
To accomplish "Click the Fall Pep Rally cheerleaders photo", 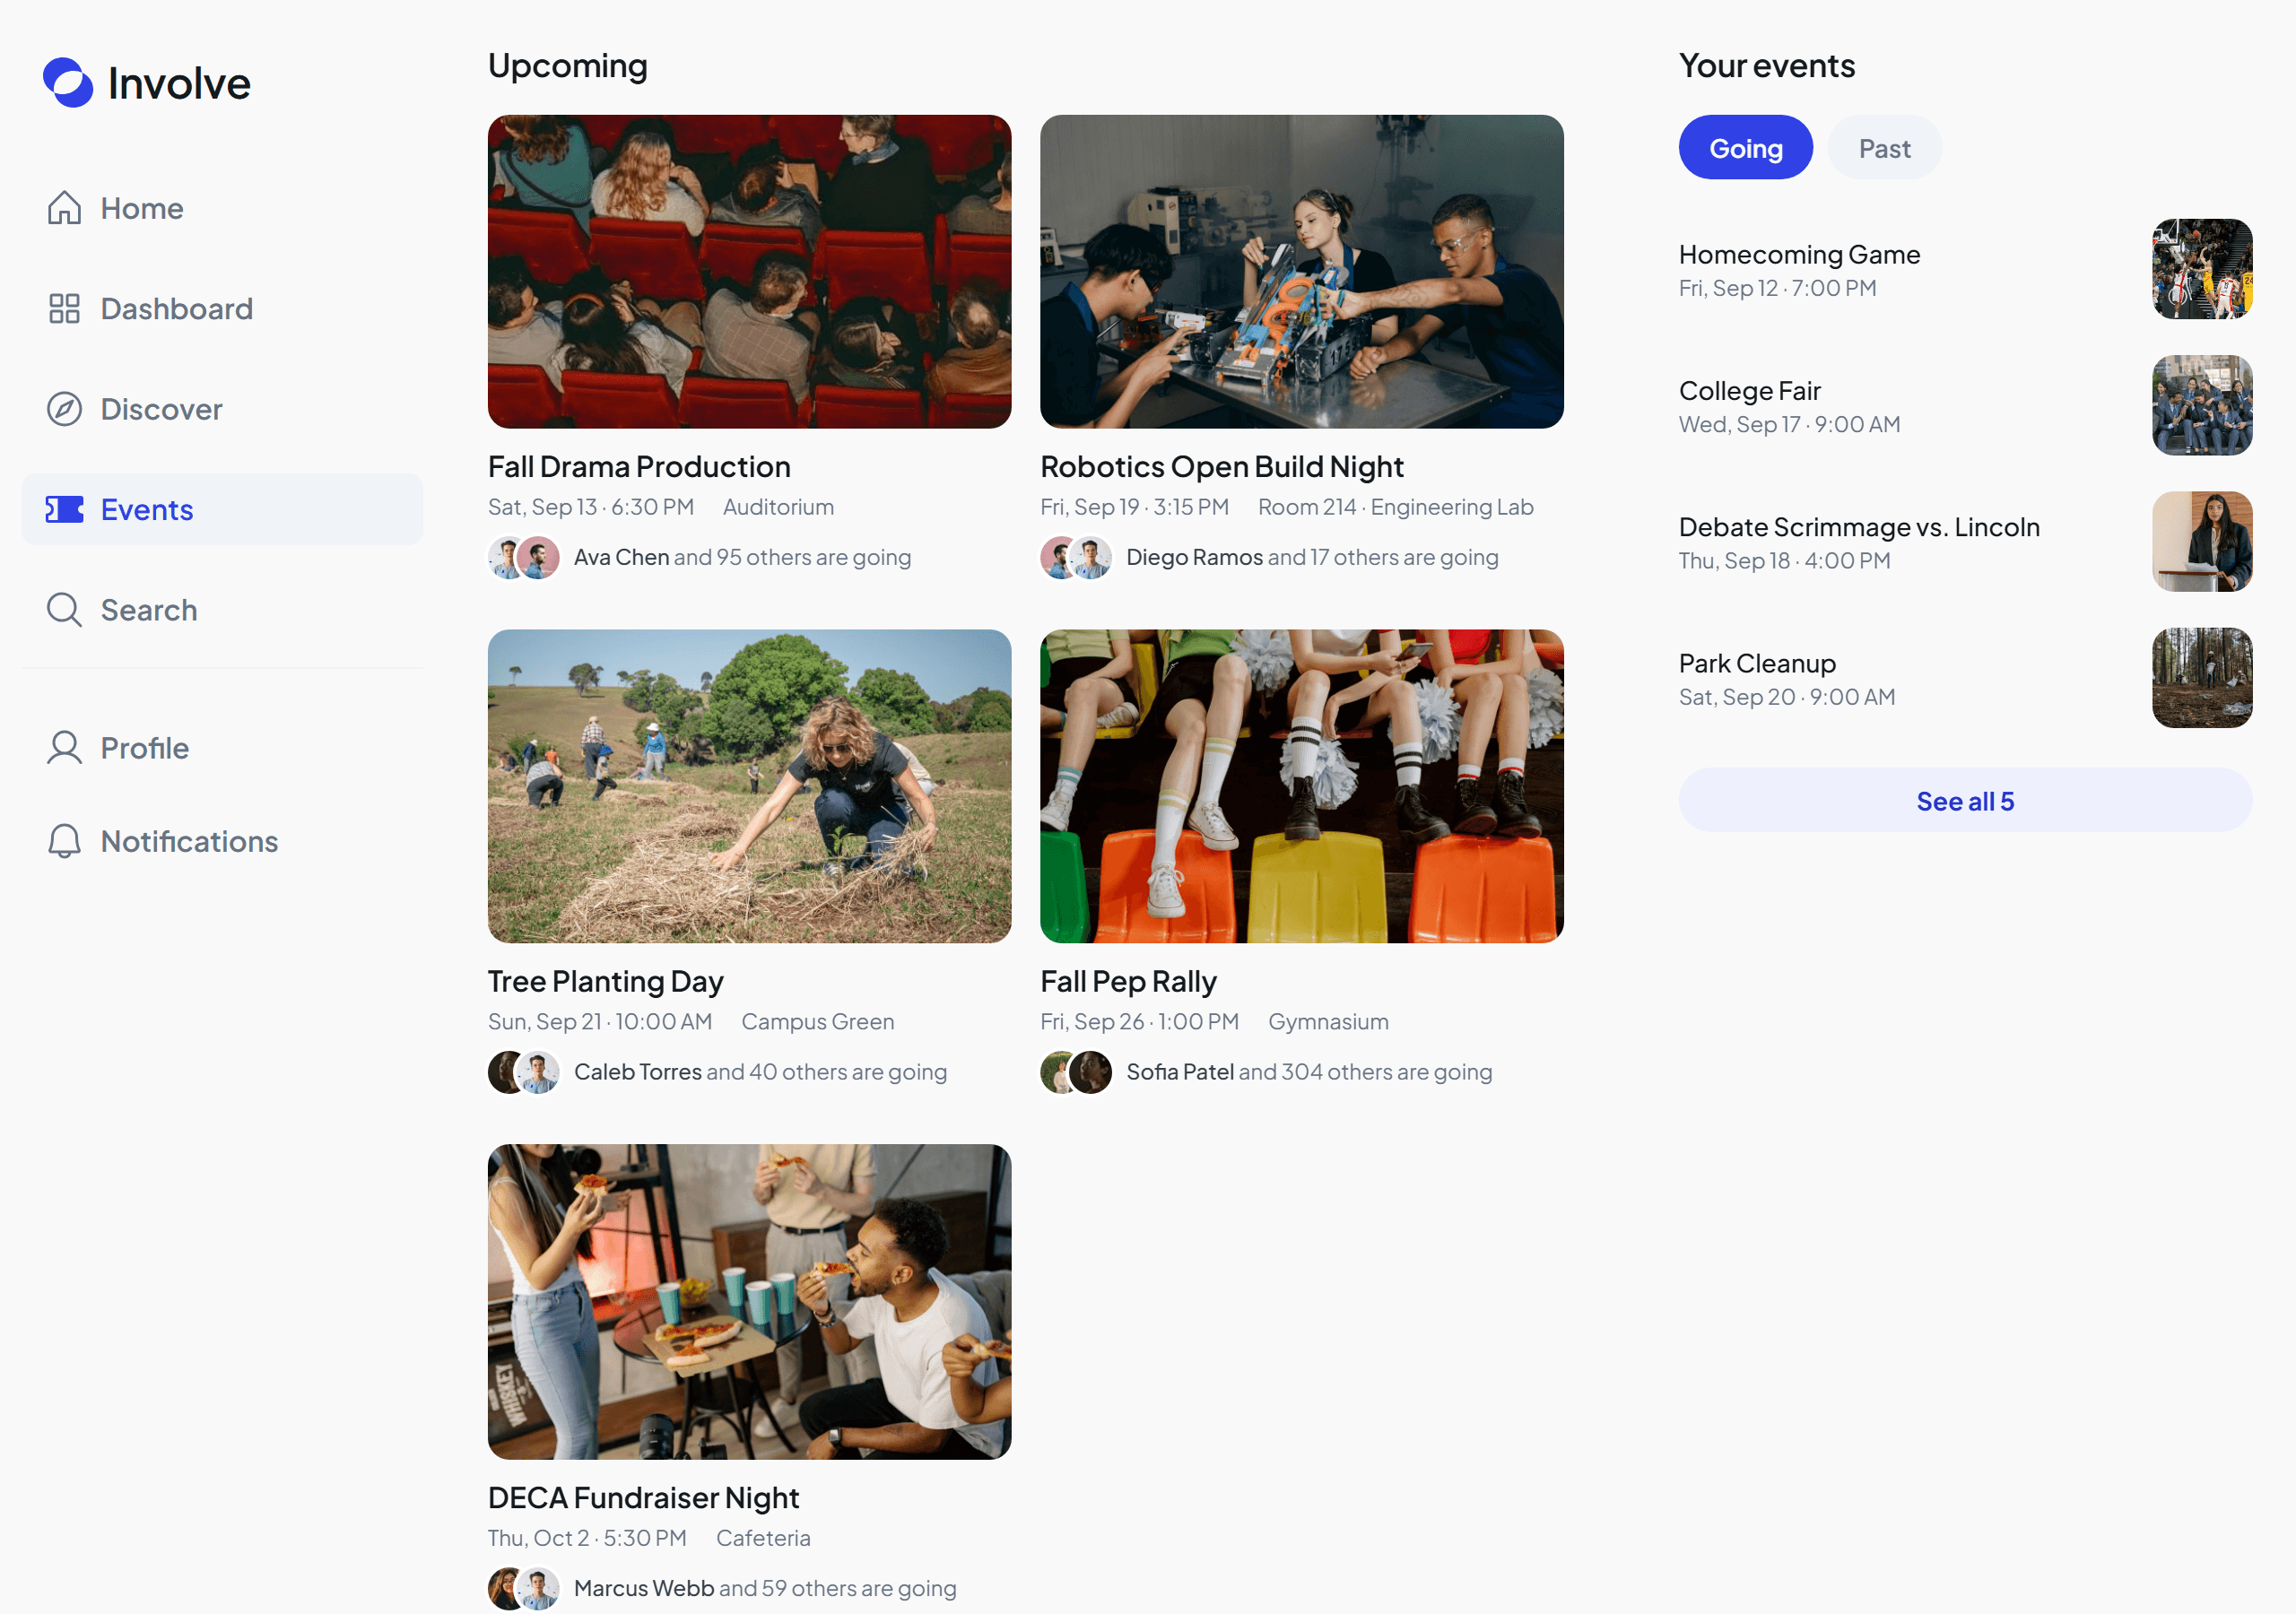I will pos(1302,787).
